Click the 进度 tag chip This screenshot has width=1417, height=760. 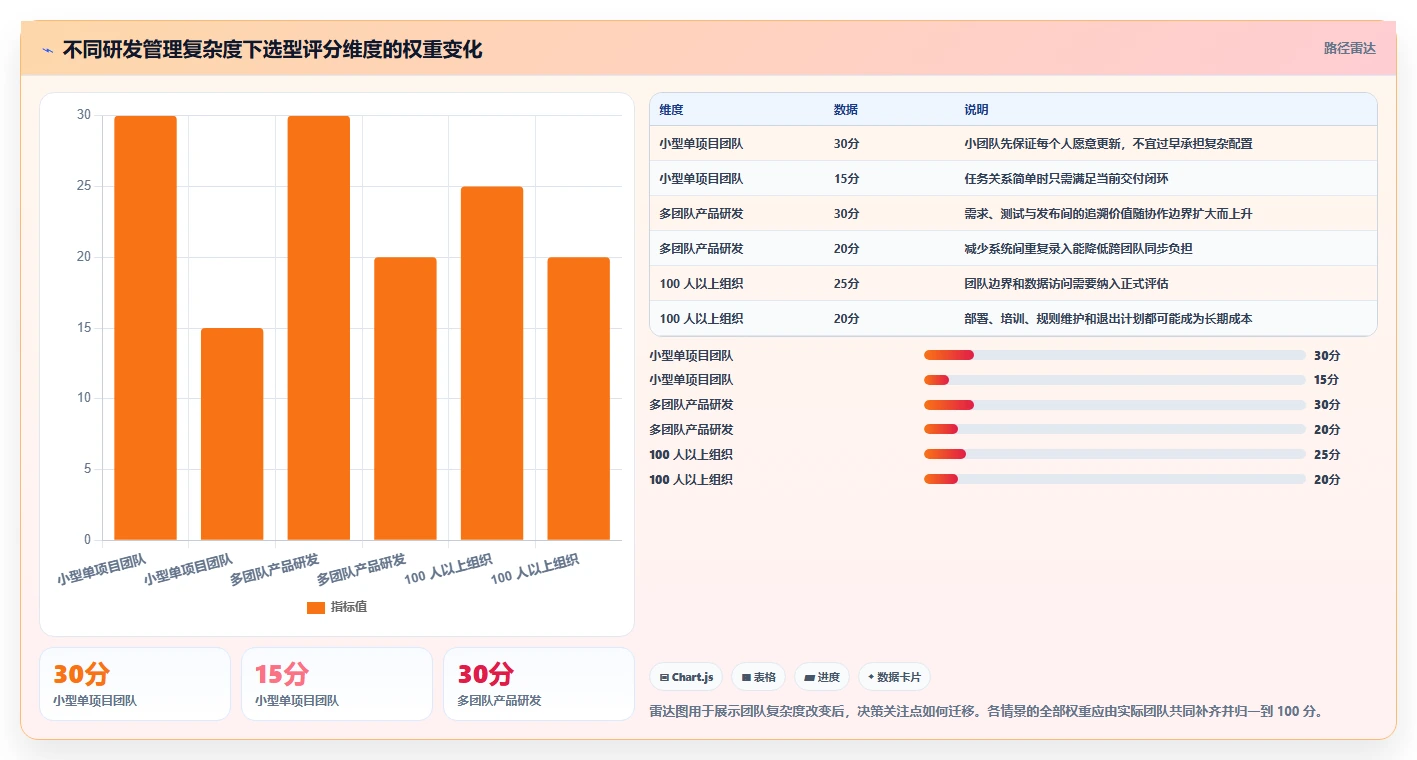[822, 677]
